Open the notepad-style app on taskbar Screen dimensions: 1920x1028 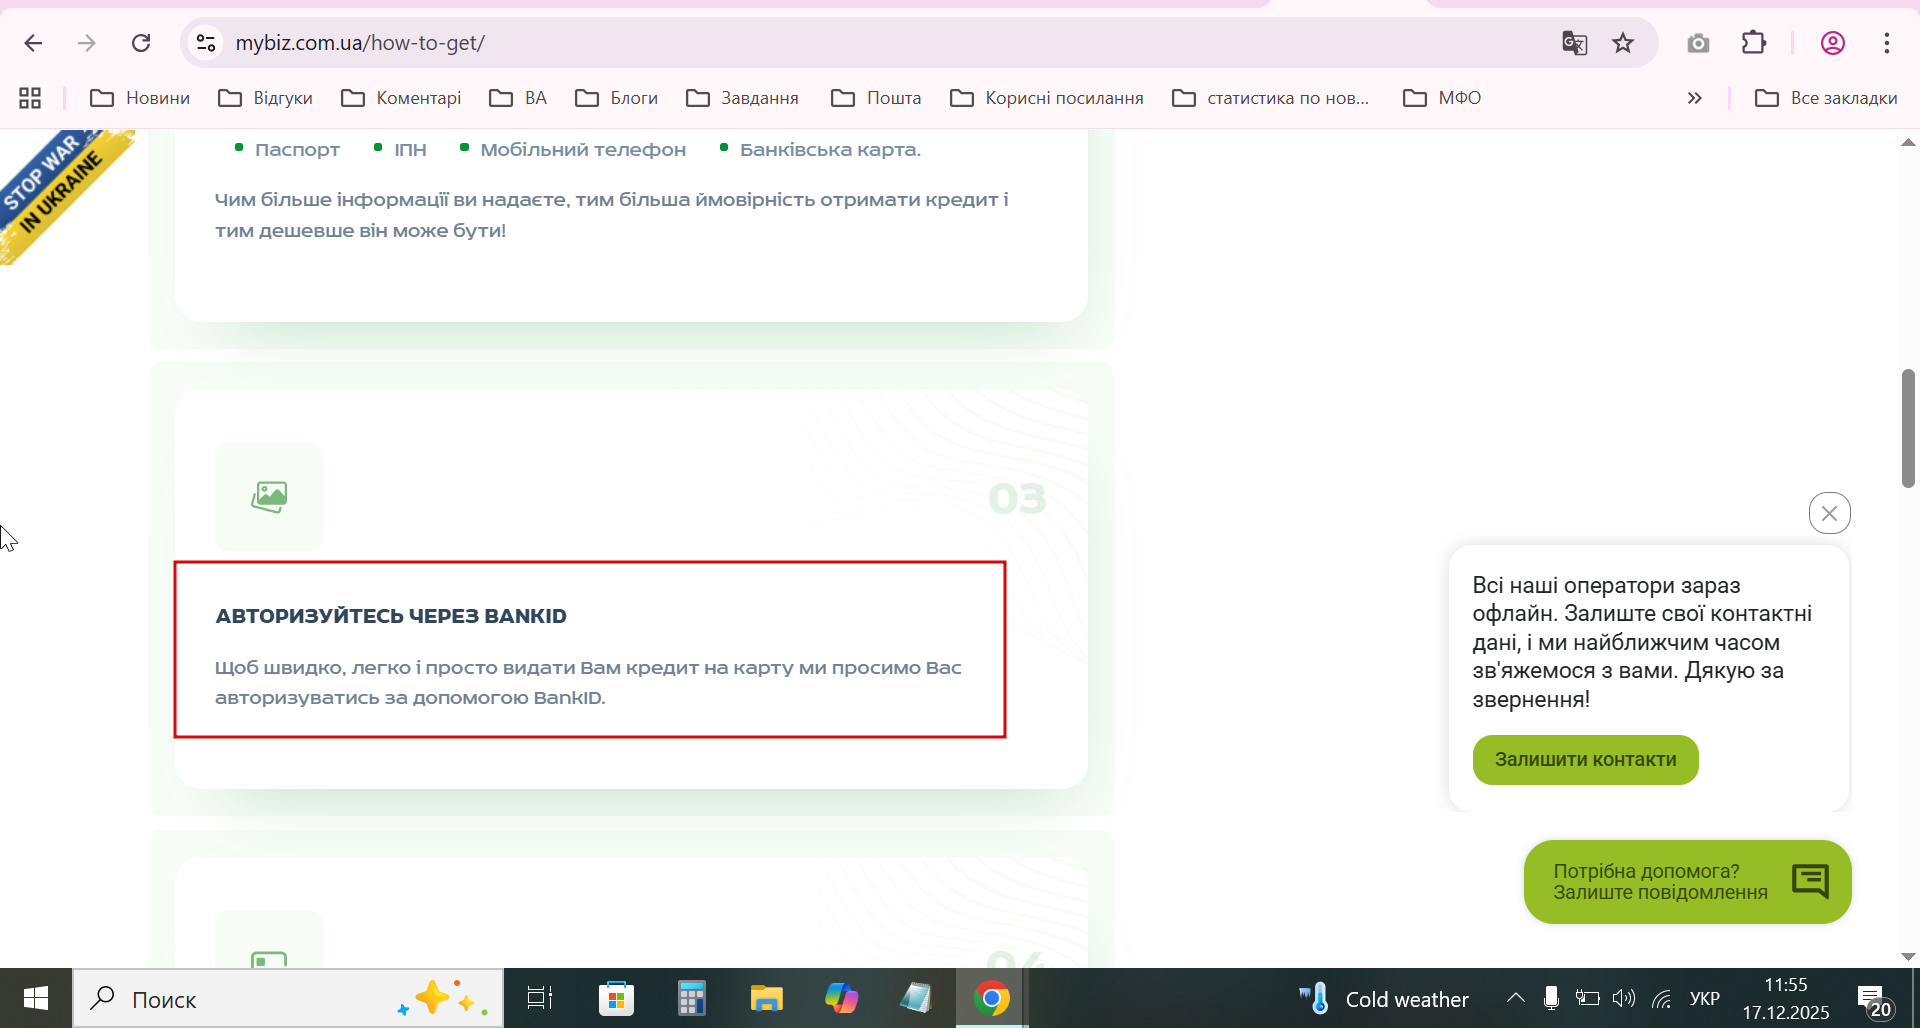pyautogui.click(x=916, y=998)
